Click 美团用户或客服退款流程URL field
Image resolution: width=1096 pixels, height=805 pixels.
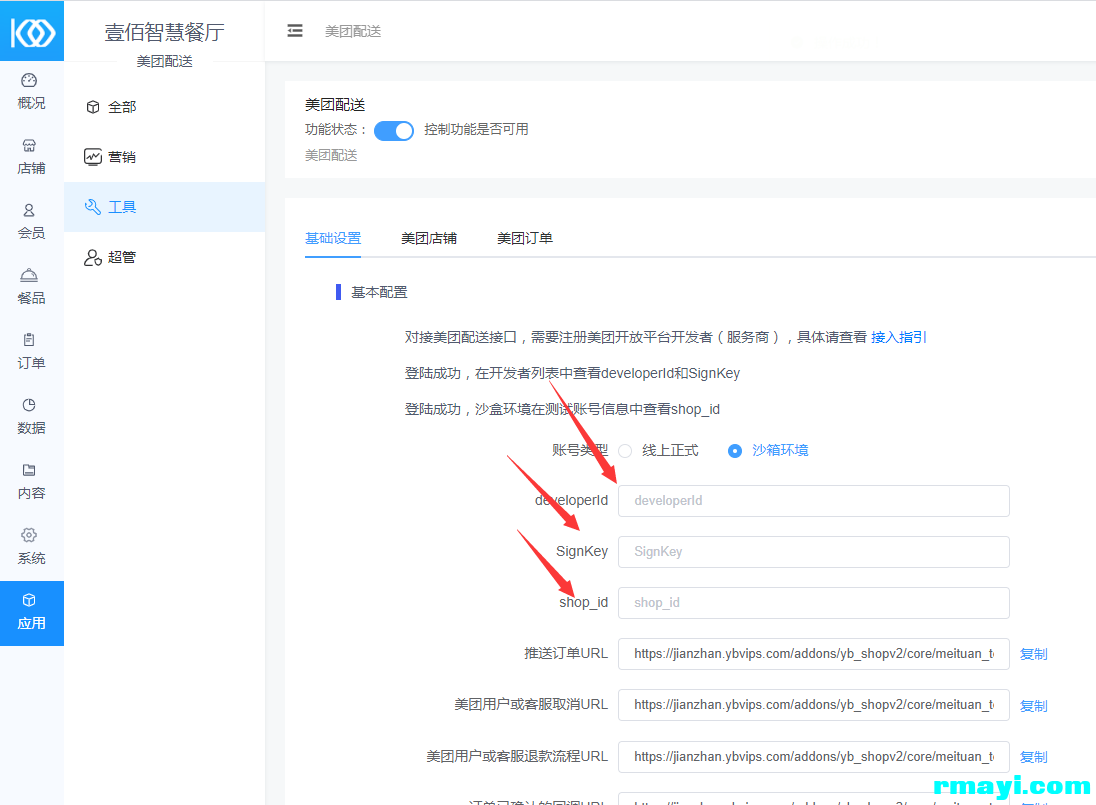[814, 757]
